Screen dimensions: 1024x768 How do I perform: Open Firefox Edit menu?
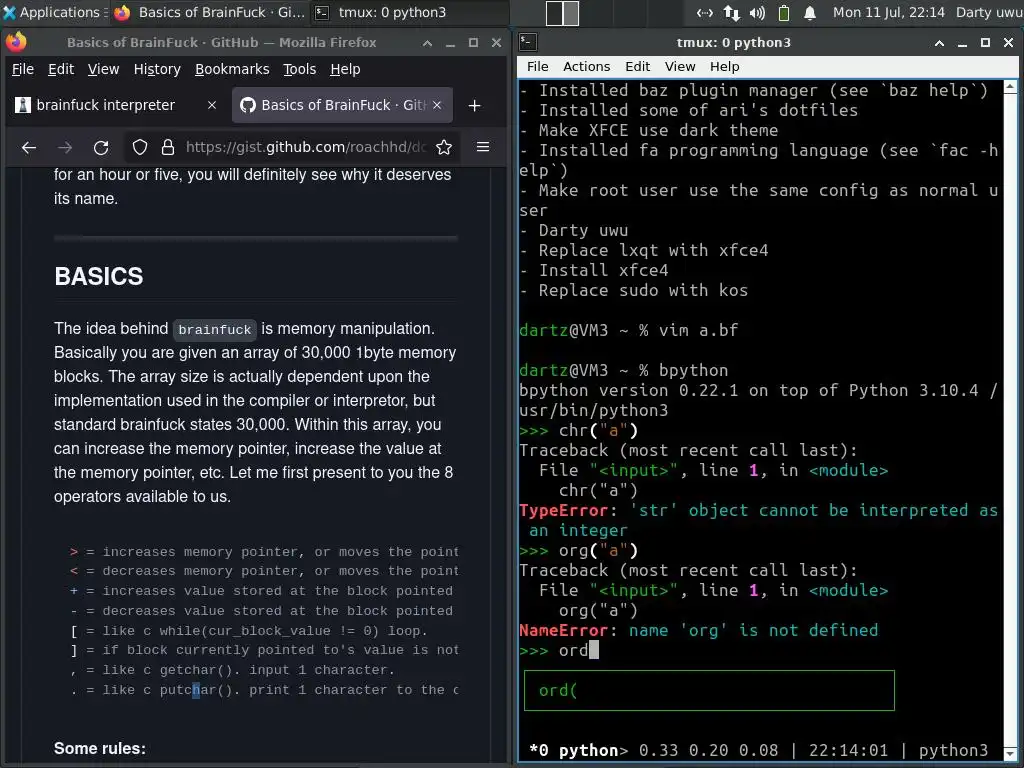(61, 69)
